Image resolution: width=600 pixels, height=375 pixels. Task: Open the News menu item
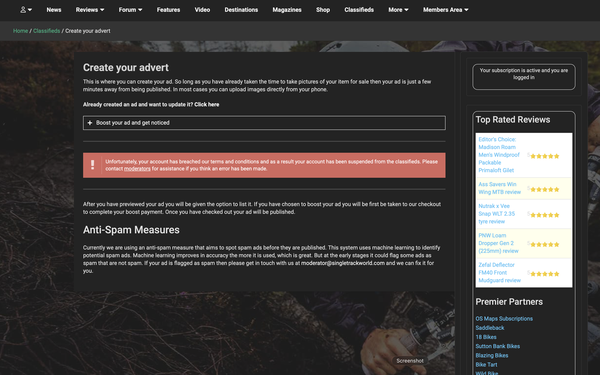pyautogui.click(x=54, y=10)
